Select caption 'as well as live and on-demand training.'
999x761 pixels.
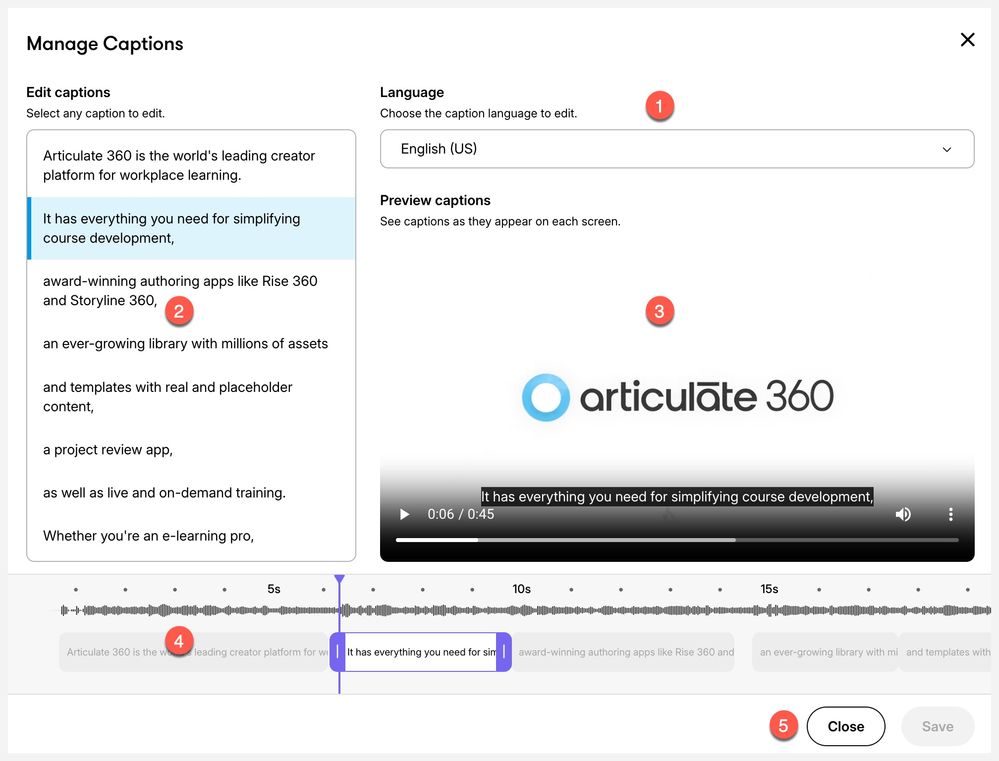191,493
